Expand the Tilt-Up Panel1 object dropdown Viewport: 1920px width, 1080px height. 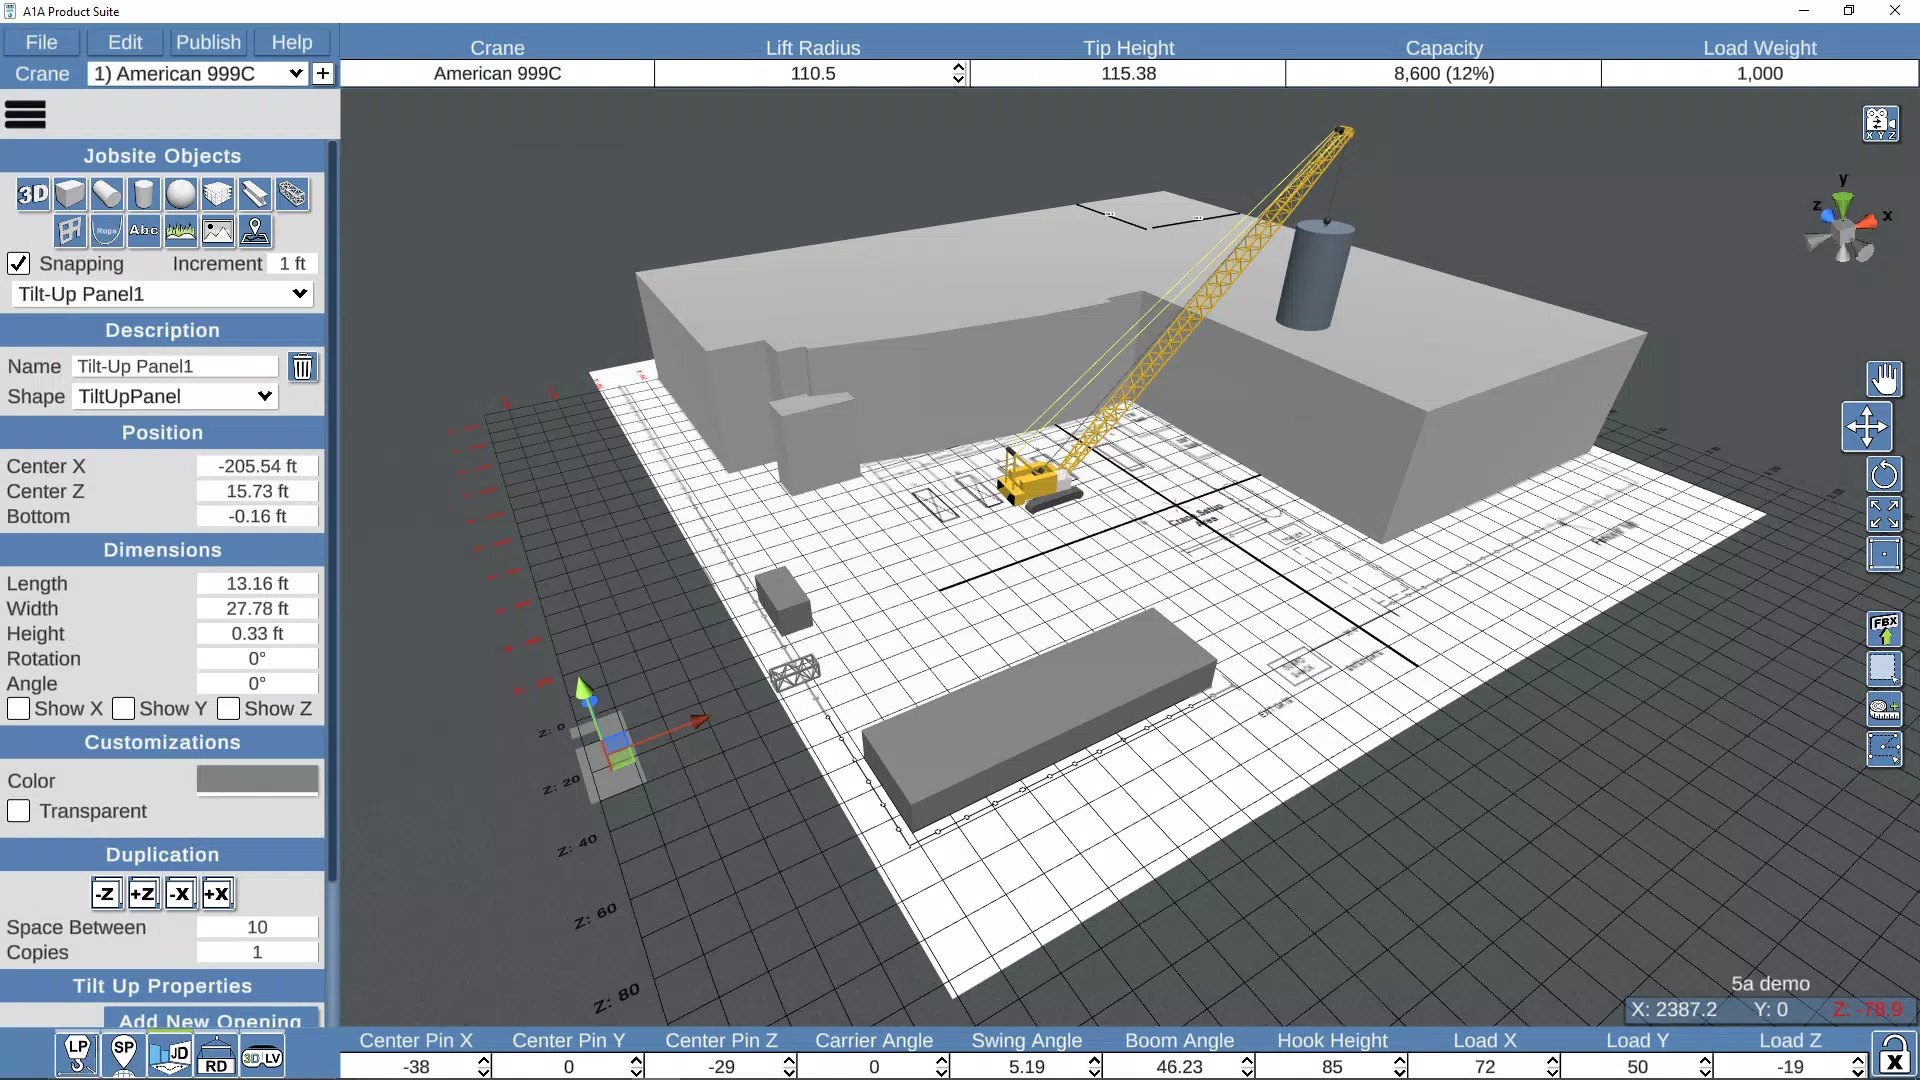[x=162, y=294]
